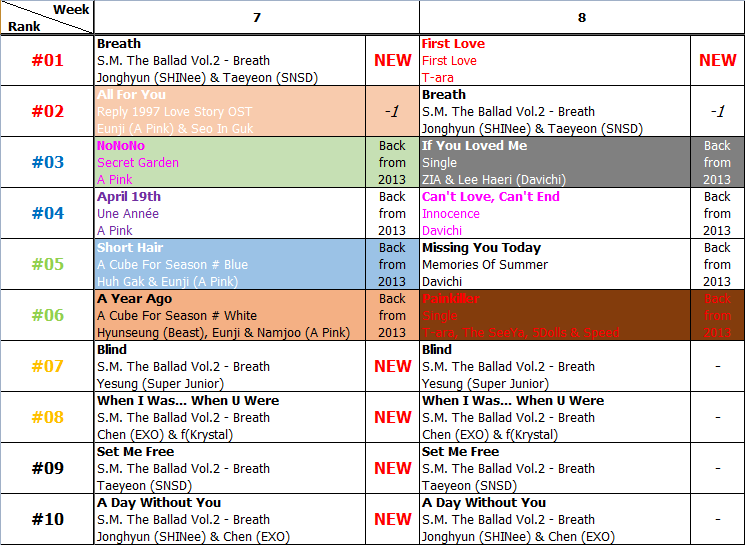Screen dimensions: 745x545
Task: Select week 7 'Blind' Yesung cell
Action: point(230,366)
